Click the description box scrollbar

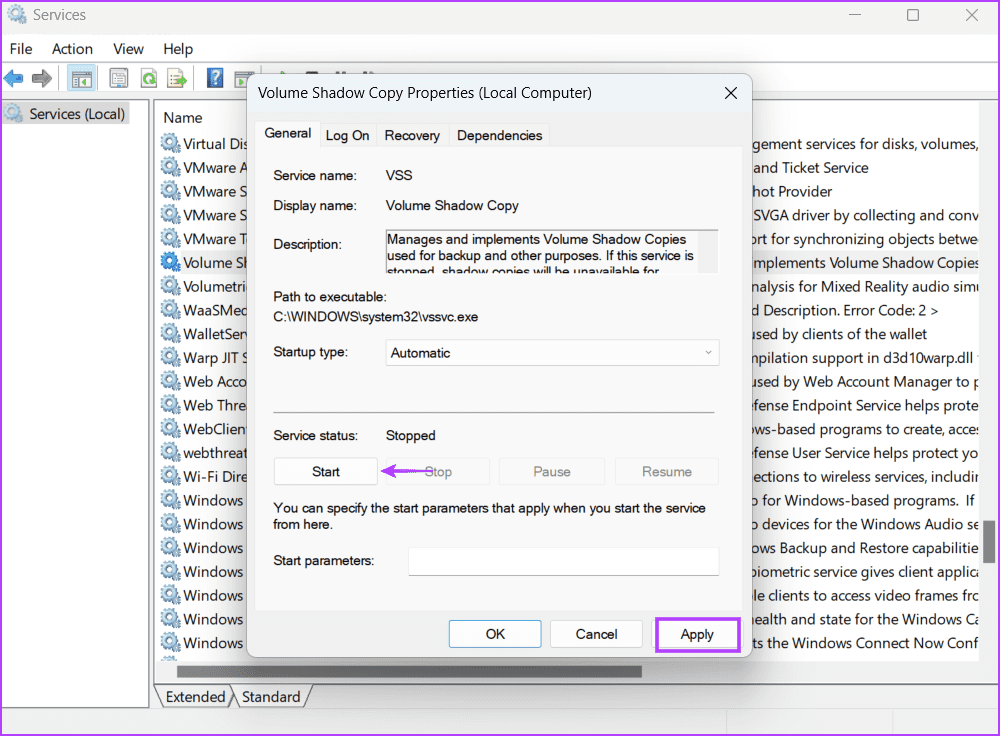708,251
